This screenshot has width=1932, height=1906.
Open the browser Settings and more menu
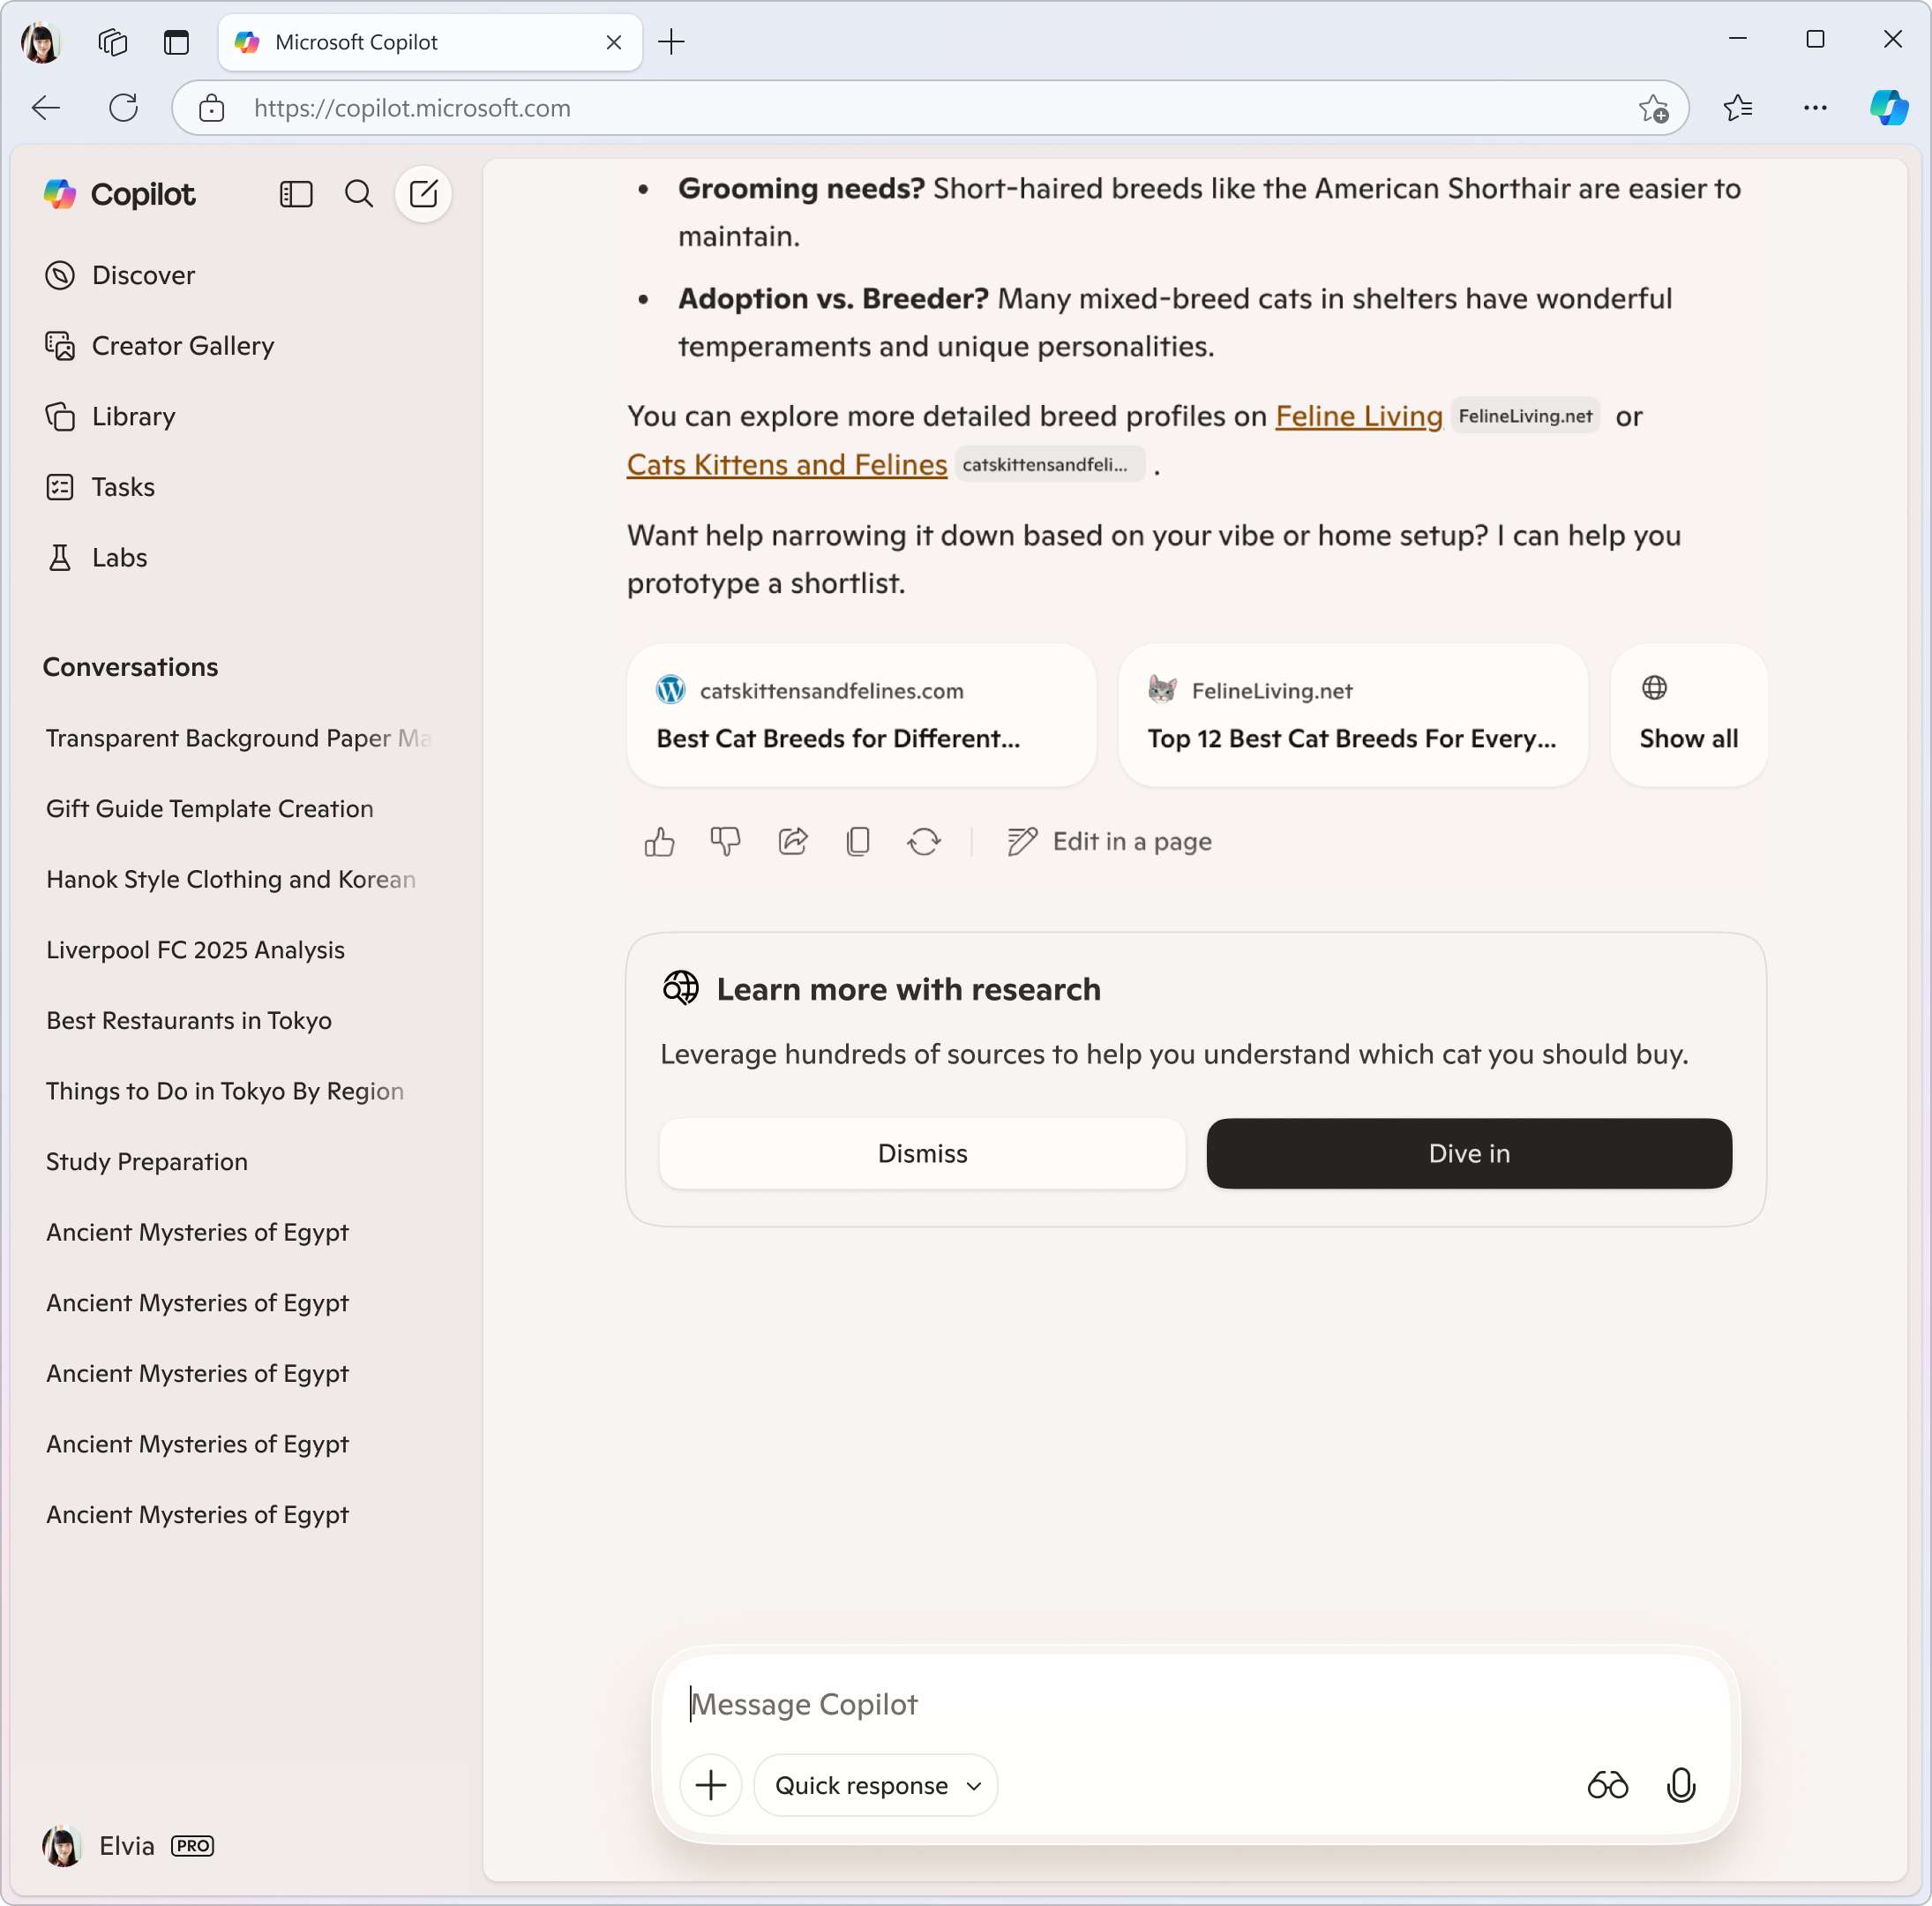[1815, 108]
